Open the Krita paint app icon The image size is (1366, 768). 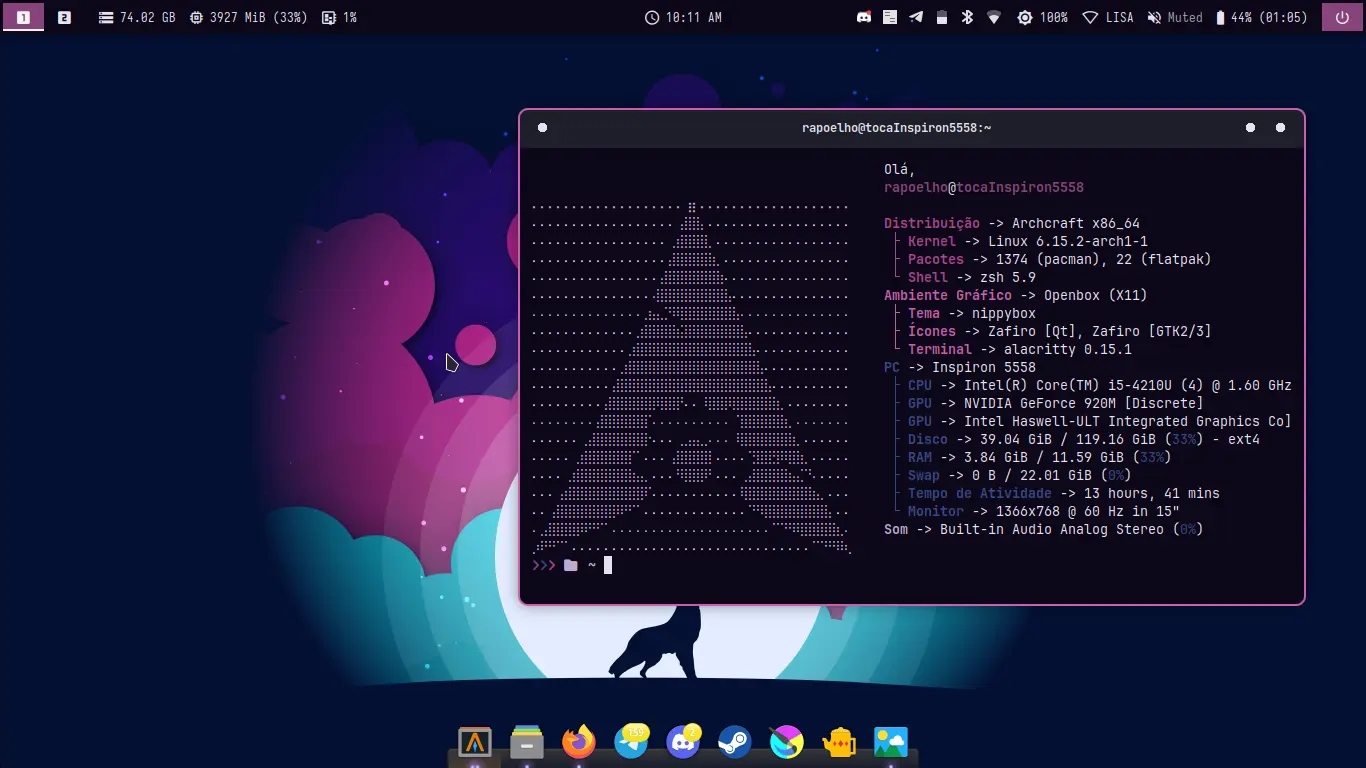787,742
